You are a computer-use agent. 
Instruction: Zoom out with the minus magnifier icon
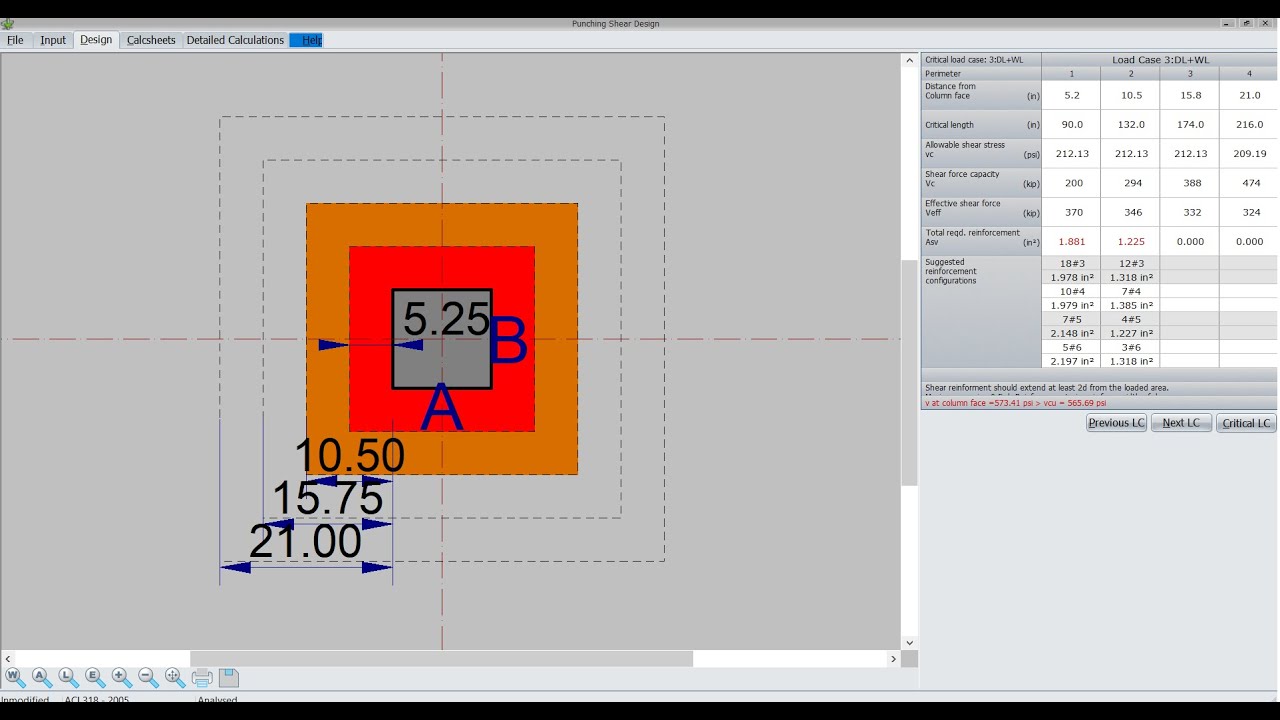[x=148, y=677]
